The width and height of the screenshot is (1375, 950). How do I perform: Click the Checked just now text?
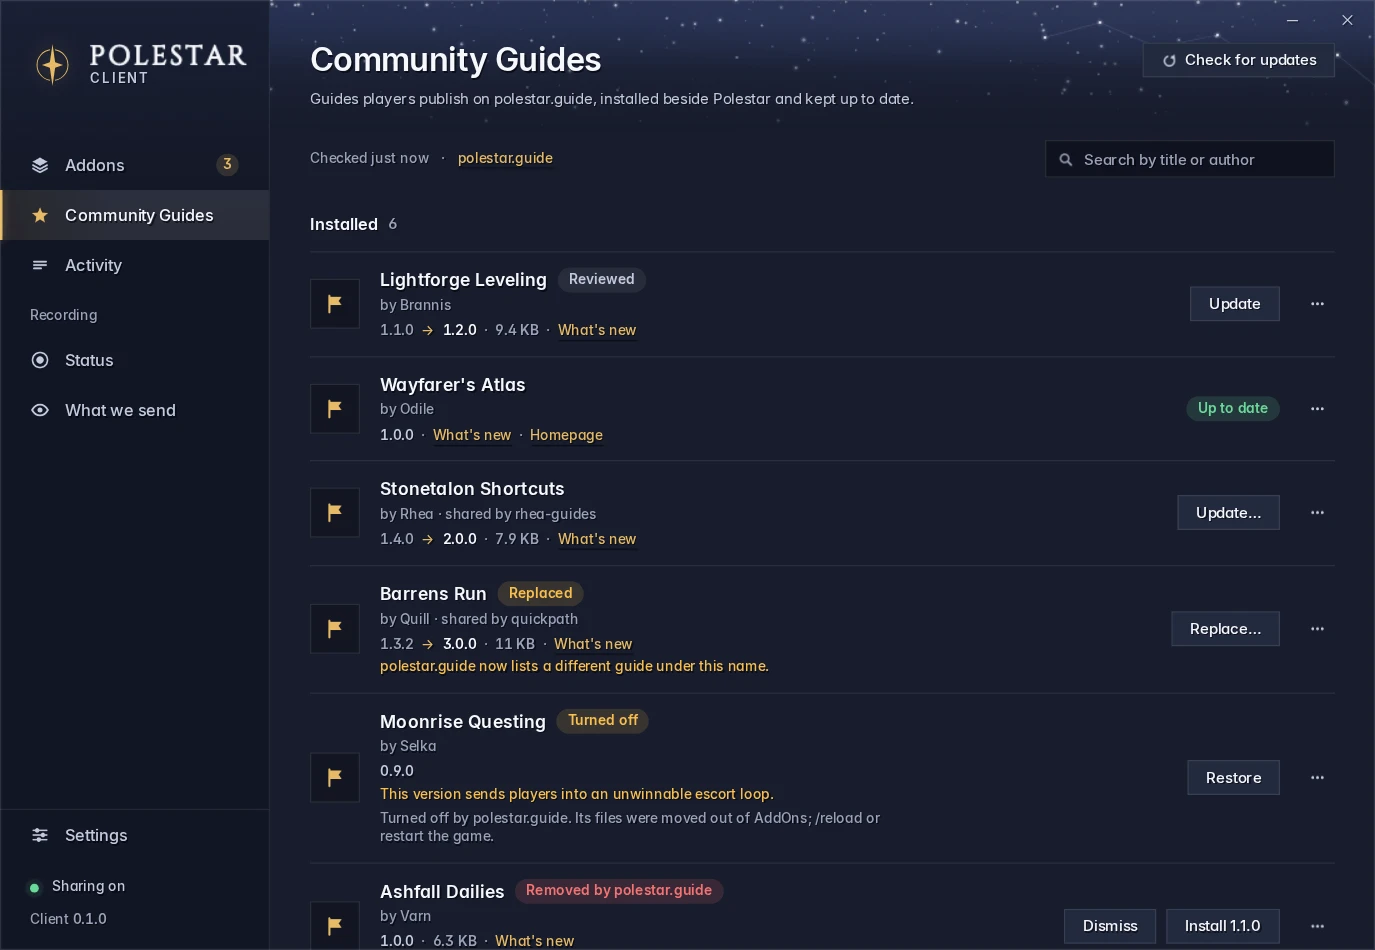coord(369,158)
